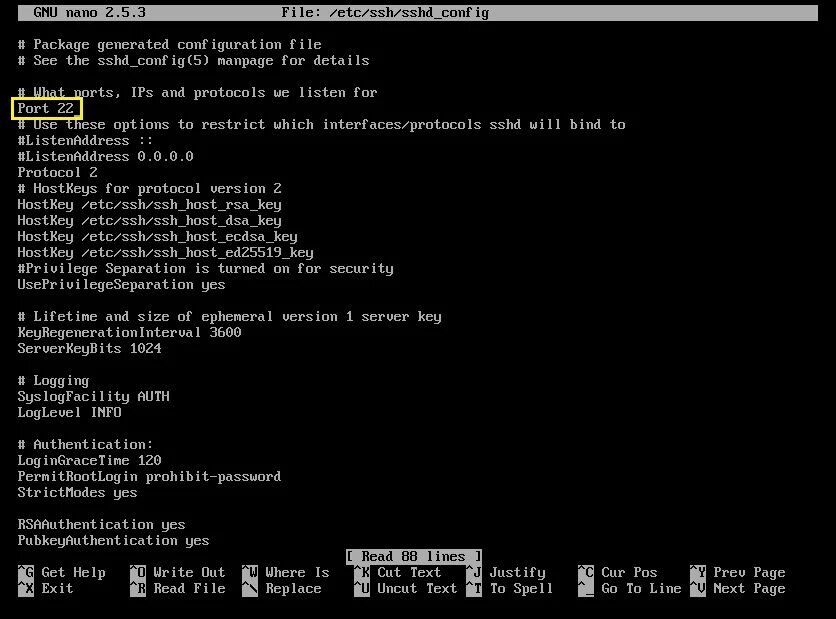Click the 'UsePrivilegeSeparation yes' line
836x619 pixels.
pos(122,285)
